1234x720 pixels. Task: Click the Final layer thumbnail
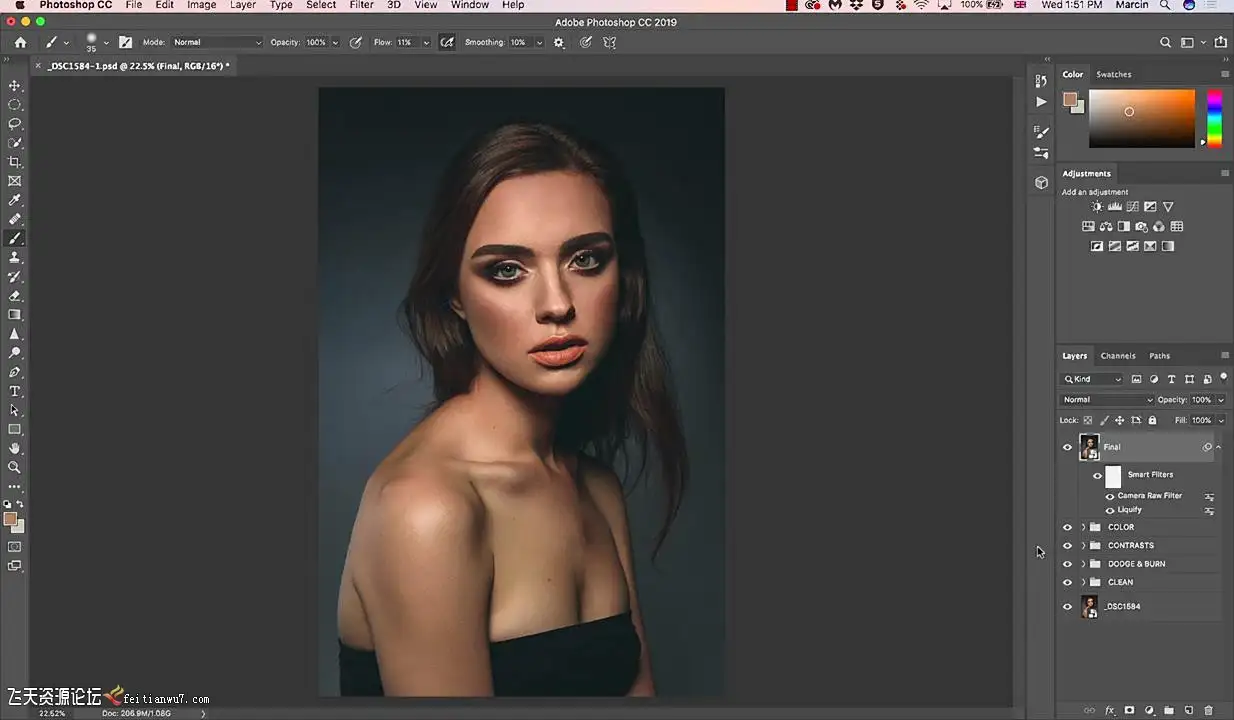pos(1089,447)
